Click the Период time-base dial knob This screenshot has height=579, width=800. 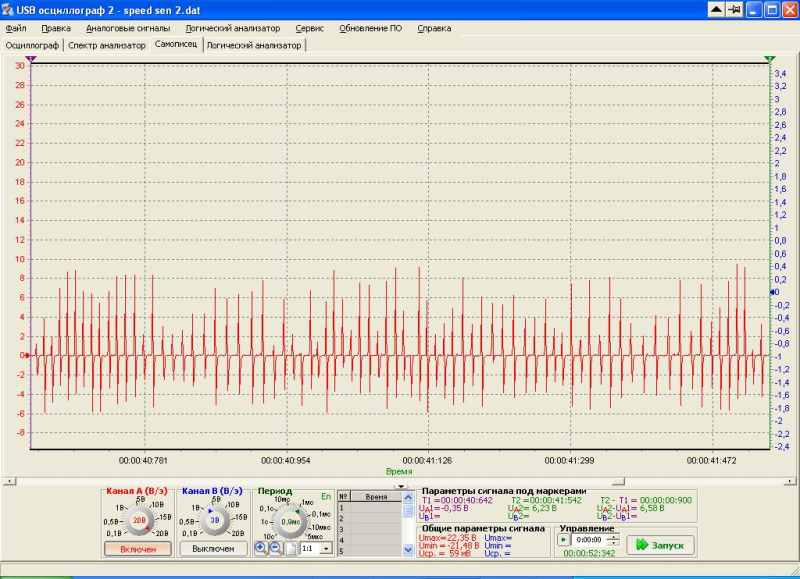tap(290, 522)
